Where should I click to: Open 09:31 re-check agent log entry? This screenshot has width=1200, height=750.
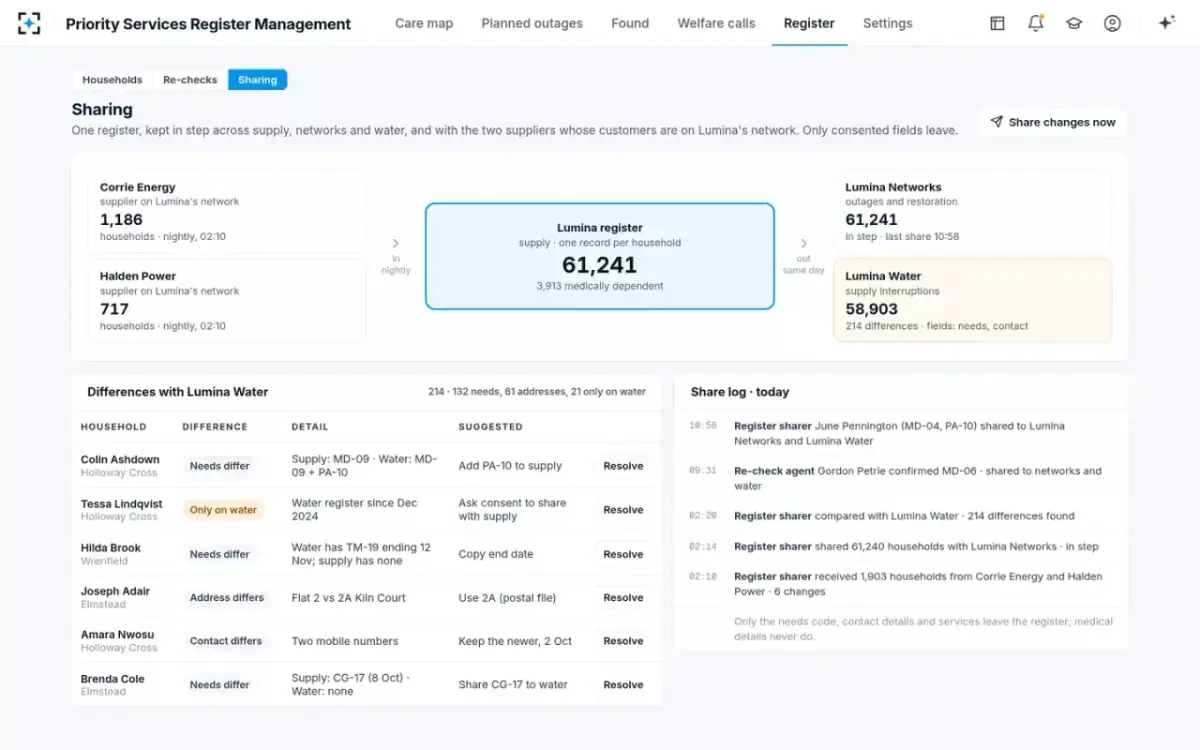(901, 478)
